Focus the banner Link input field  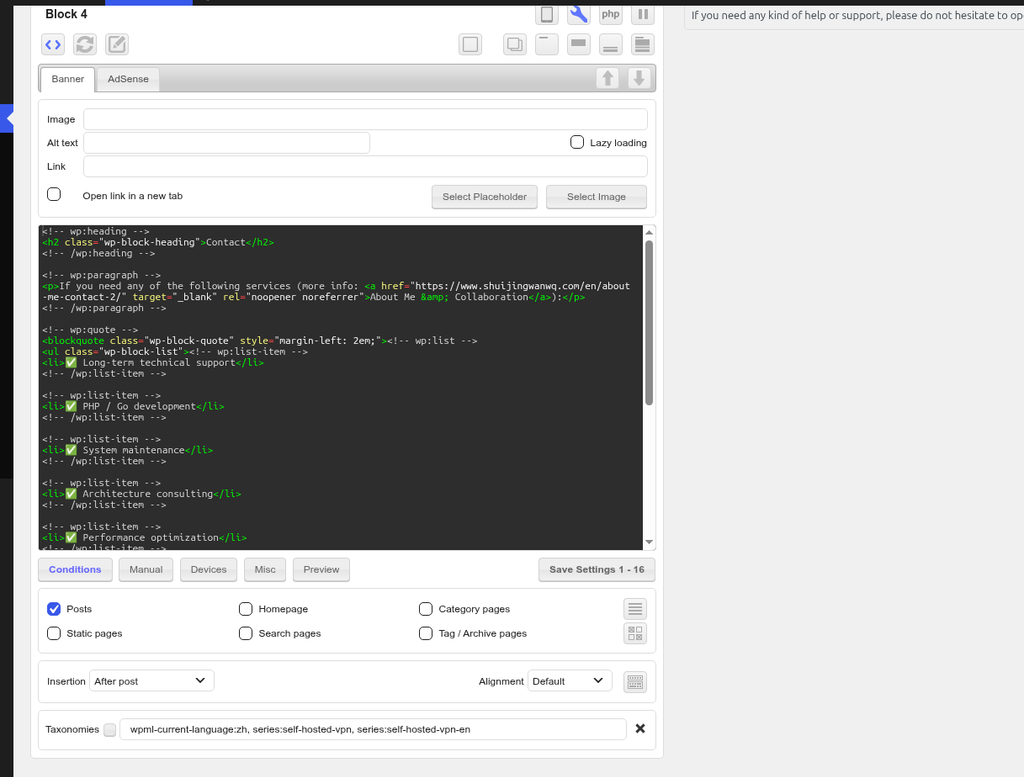366,166
